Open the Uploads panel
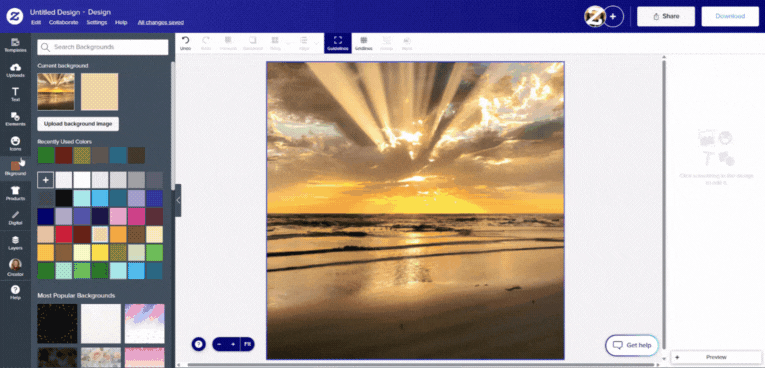 tap(15, 70)
